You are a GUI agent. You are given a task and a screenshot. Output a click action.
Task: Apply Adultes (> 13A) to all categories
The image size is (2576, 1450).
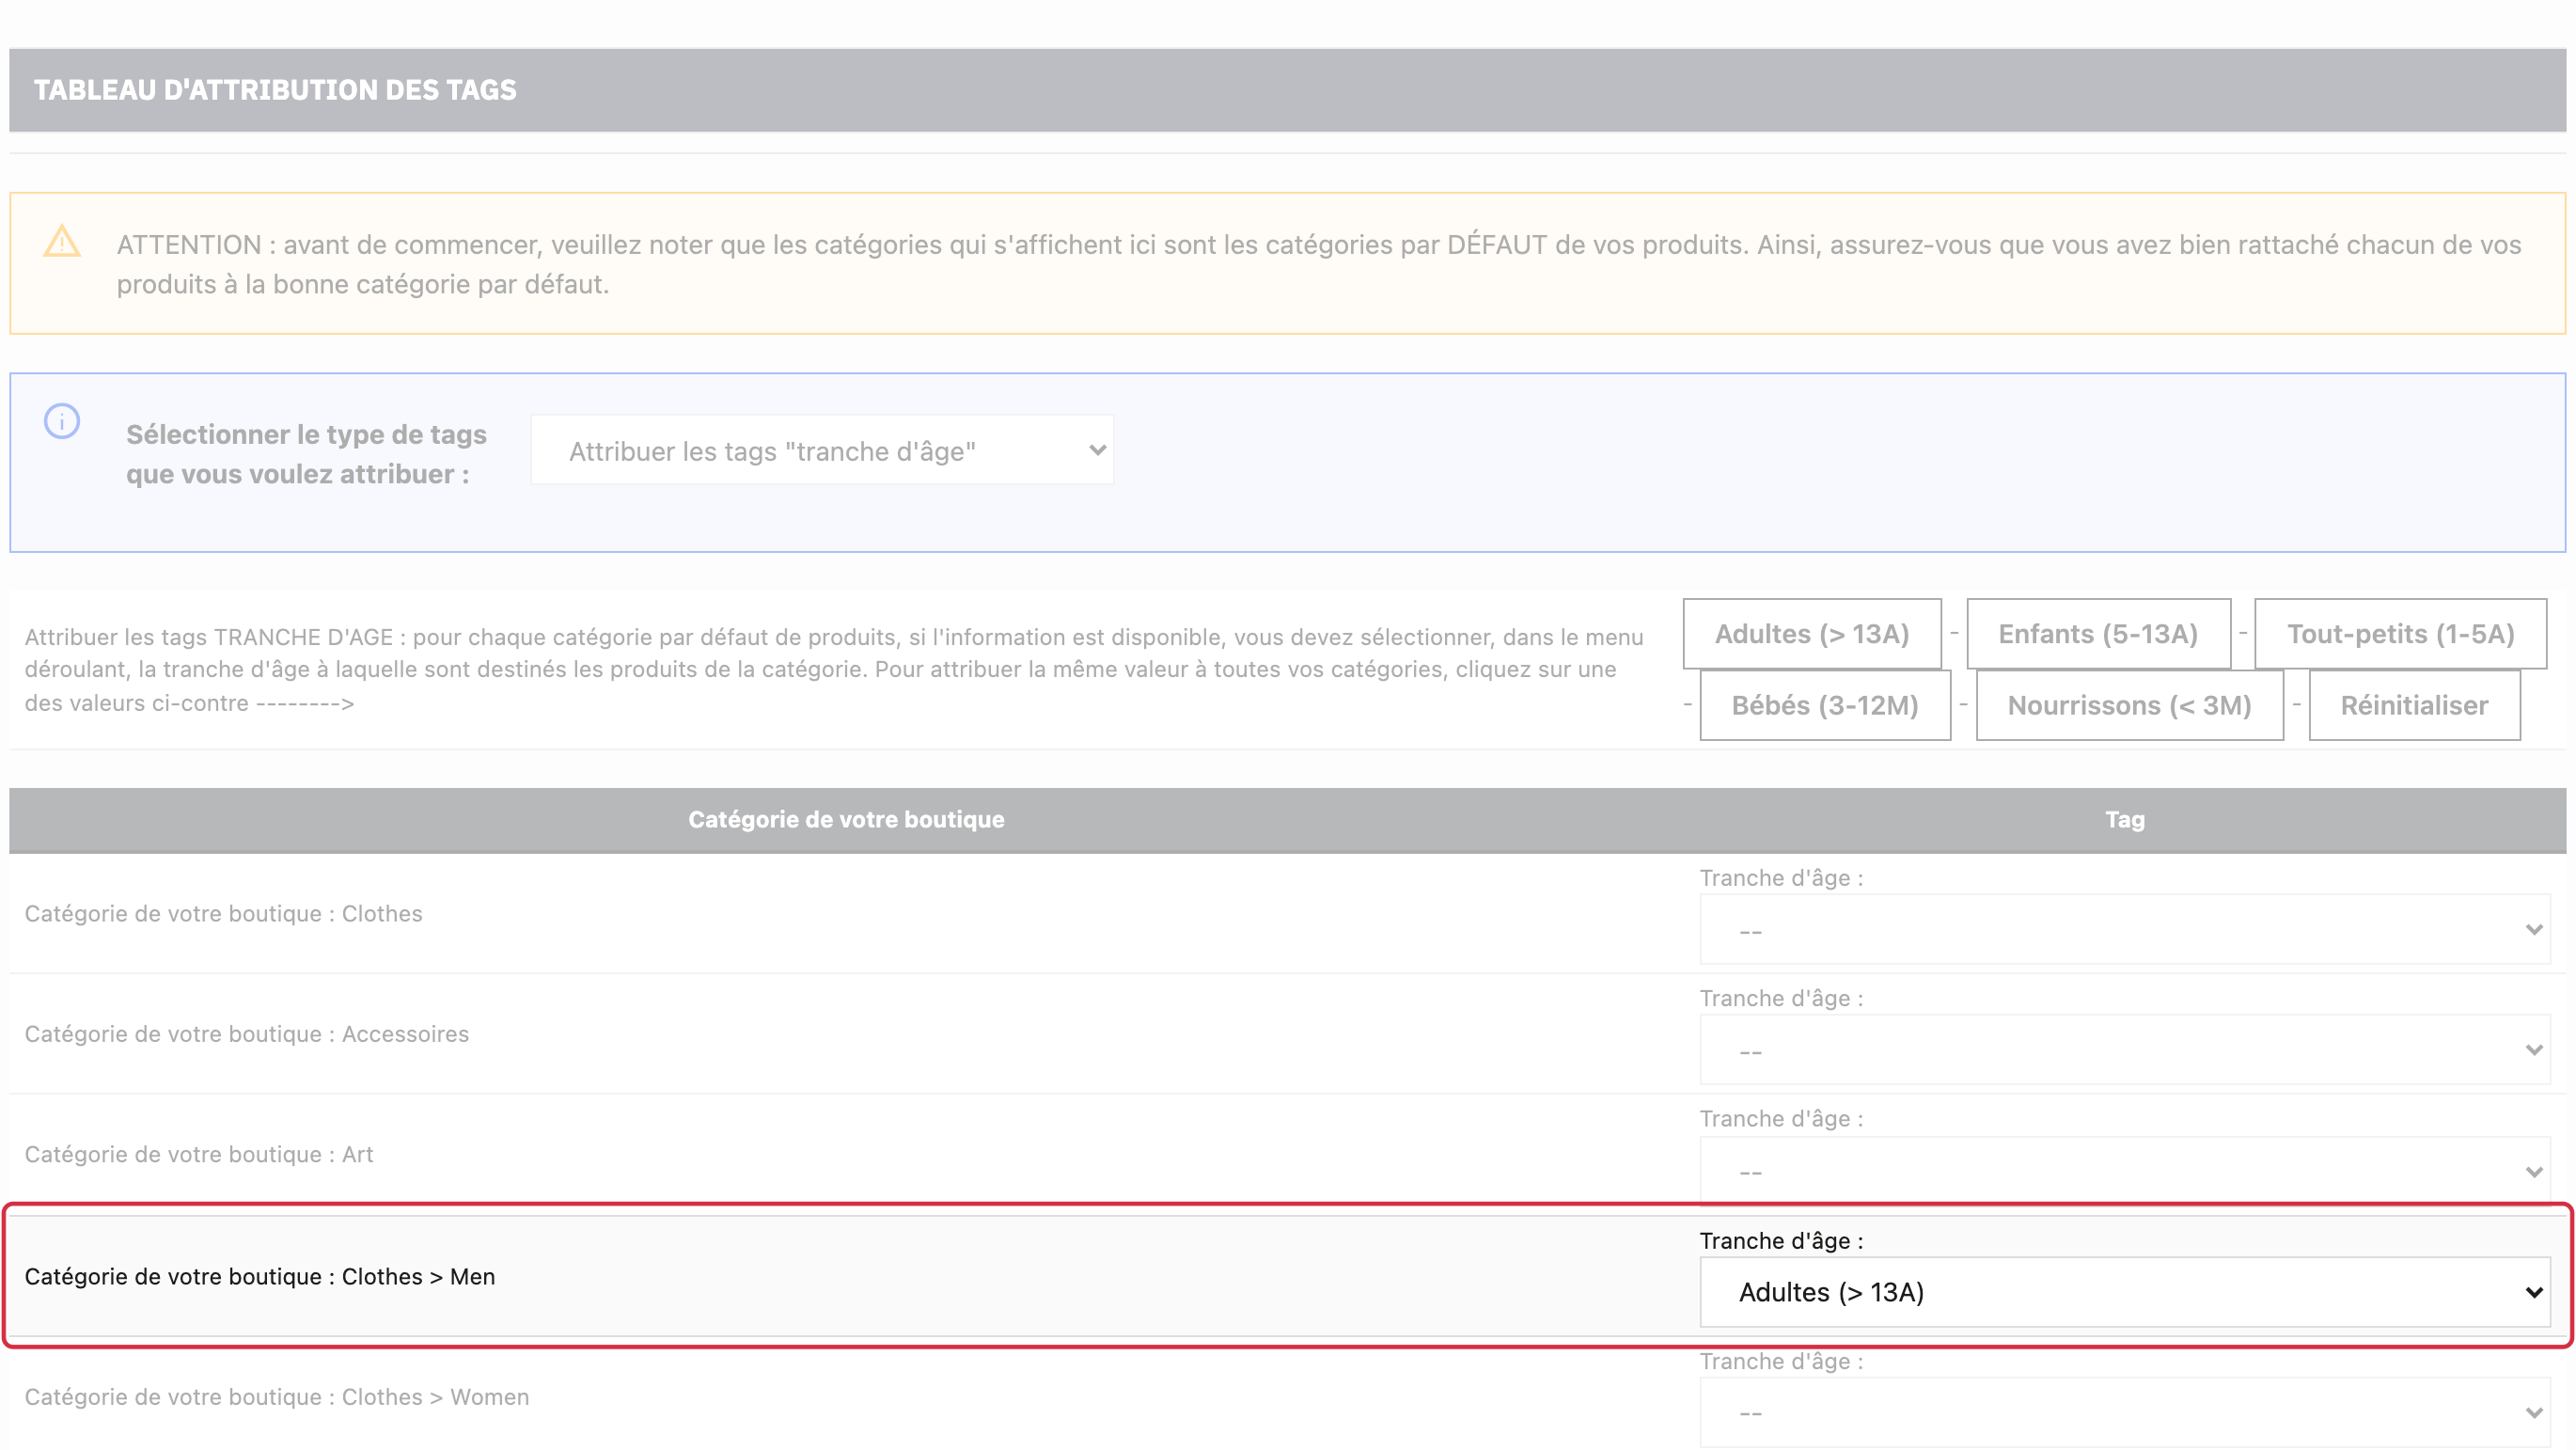[1812, 634]
